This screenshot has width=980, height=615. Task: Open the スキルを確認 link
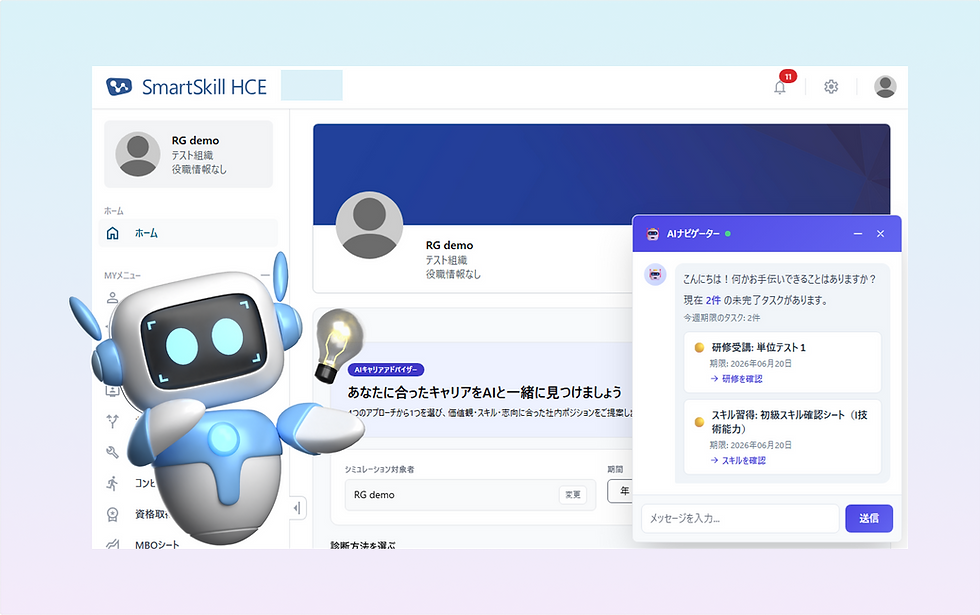[738, 461]
